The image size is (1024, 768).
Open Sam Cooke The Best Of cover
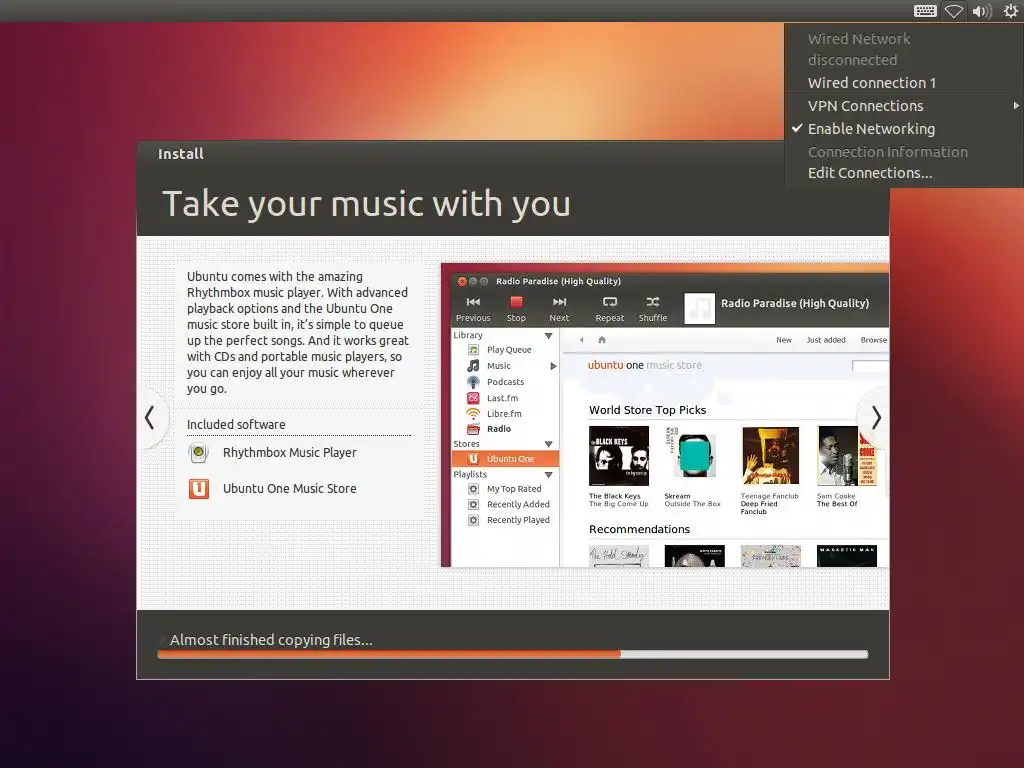[x=846, y=456]
